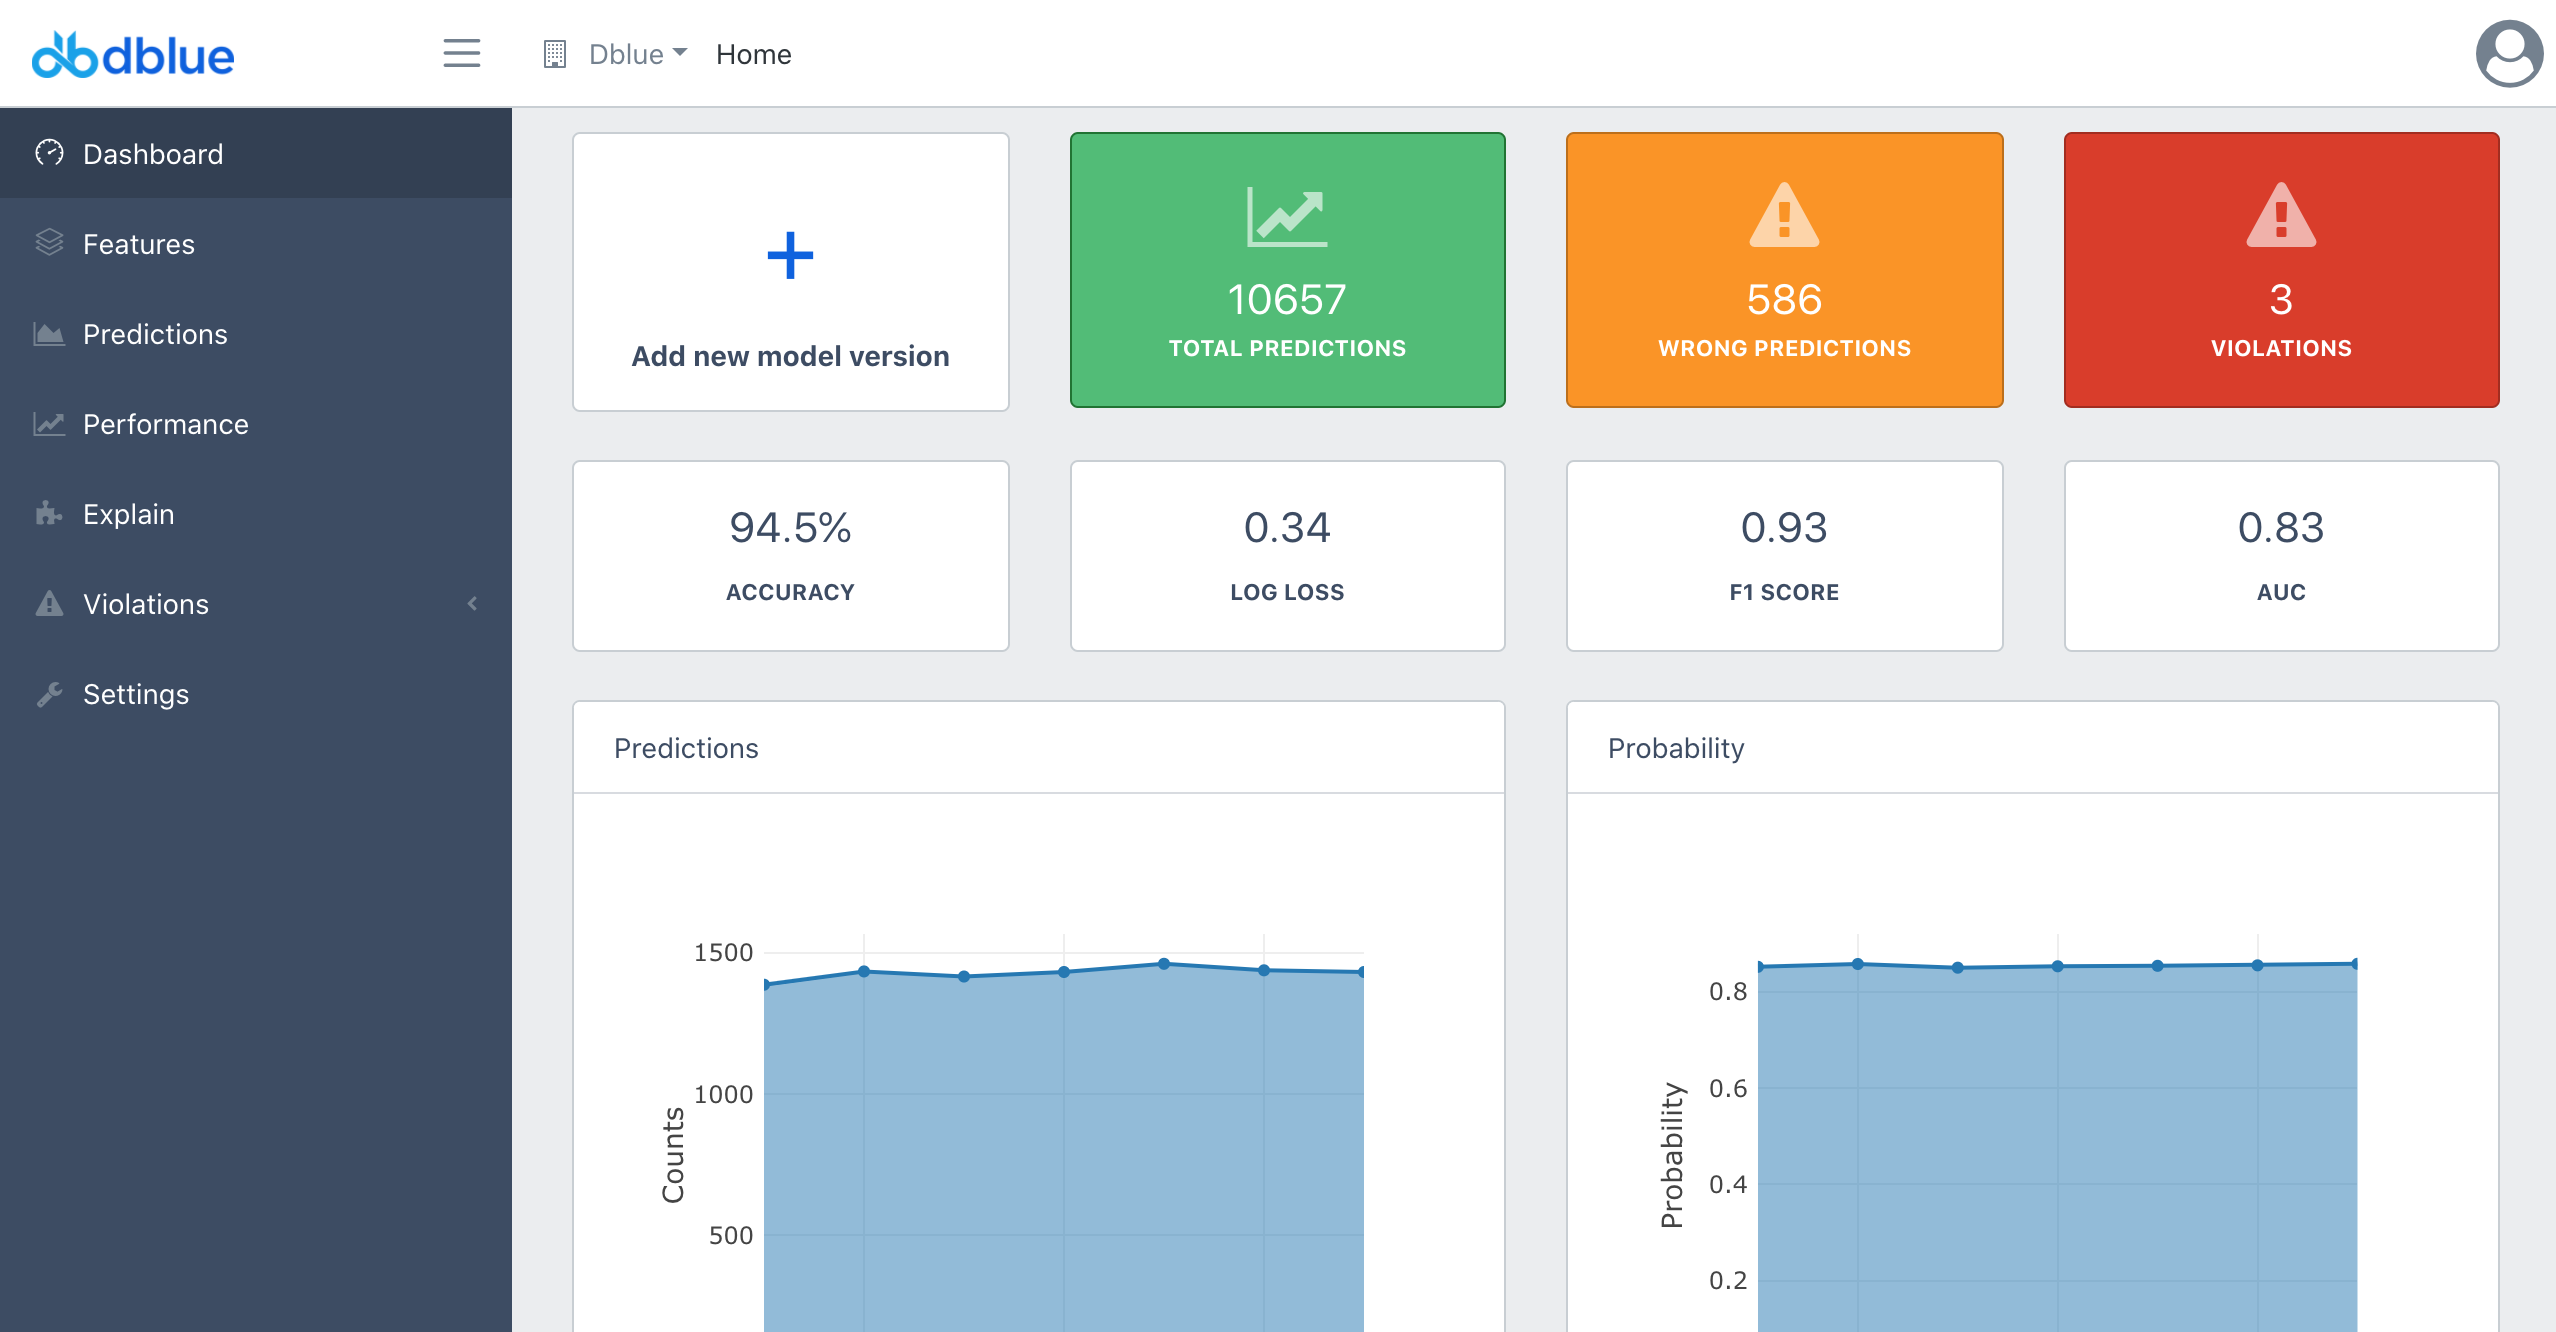Open Features in the sidebar
The image size is (2556, 1332).
coord(139,244)
